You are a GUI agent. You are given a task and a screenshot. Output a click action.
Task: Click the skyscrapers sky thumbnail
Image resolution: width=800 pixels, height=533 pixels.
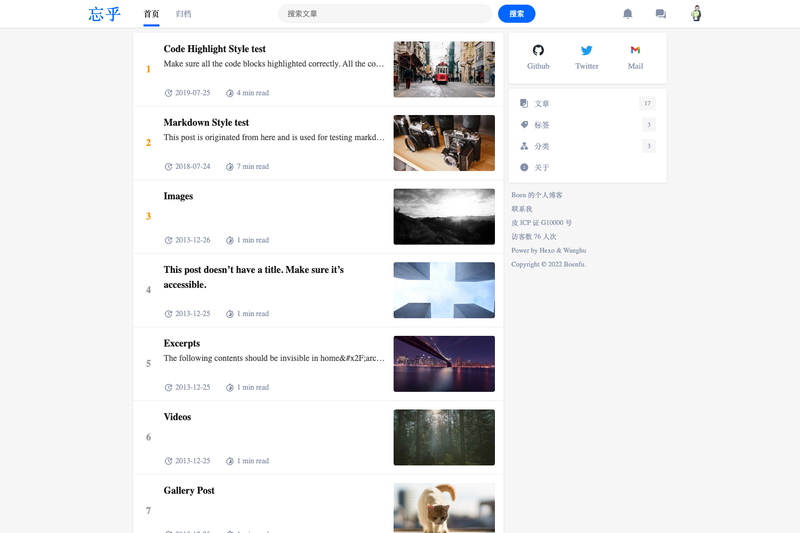(444, 290)
